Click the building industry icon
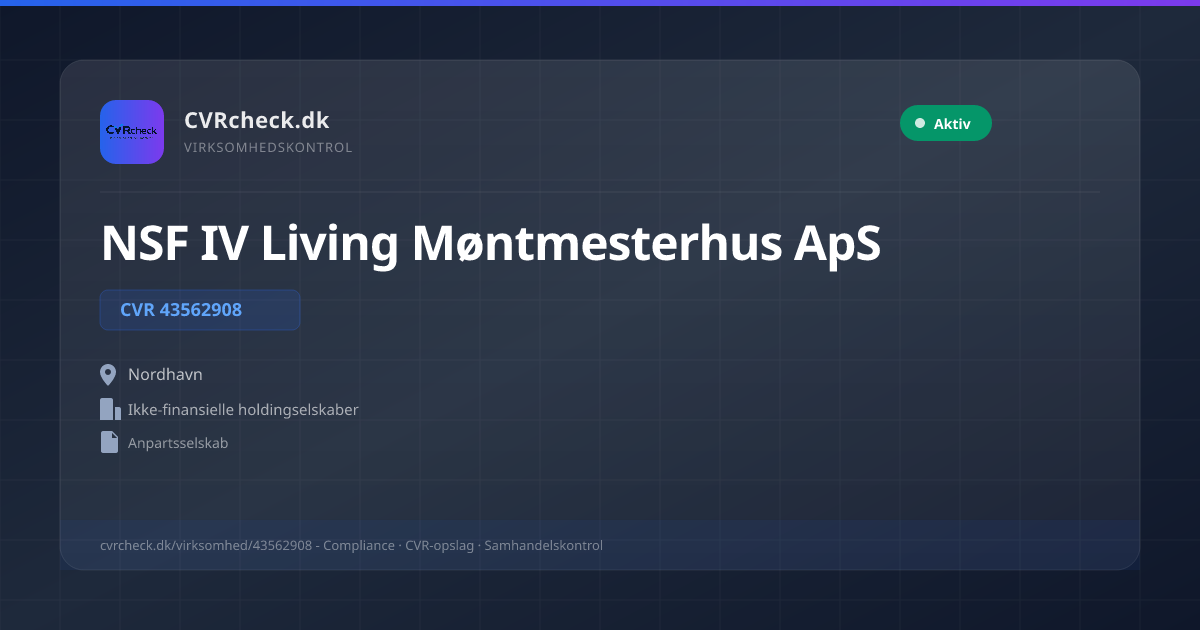The height and width of the screenshot is (630, 1200). click(110, 409)
